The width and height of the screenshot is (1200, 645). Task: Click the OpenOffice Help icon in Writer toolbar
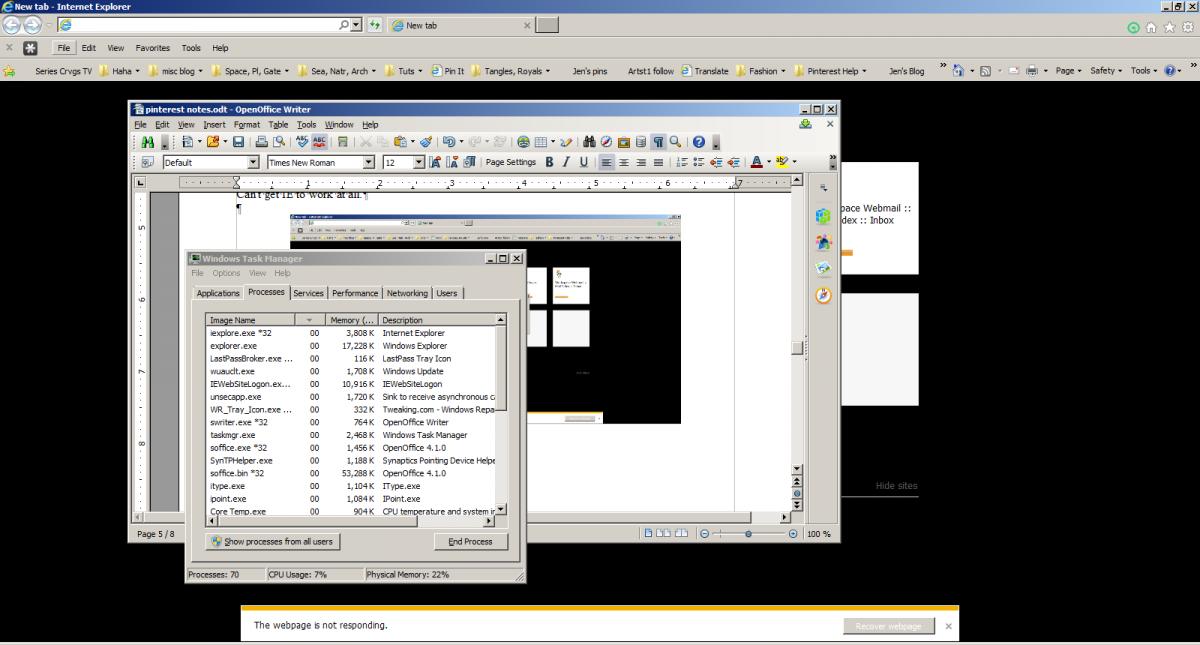pos(699,143)
